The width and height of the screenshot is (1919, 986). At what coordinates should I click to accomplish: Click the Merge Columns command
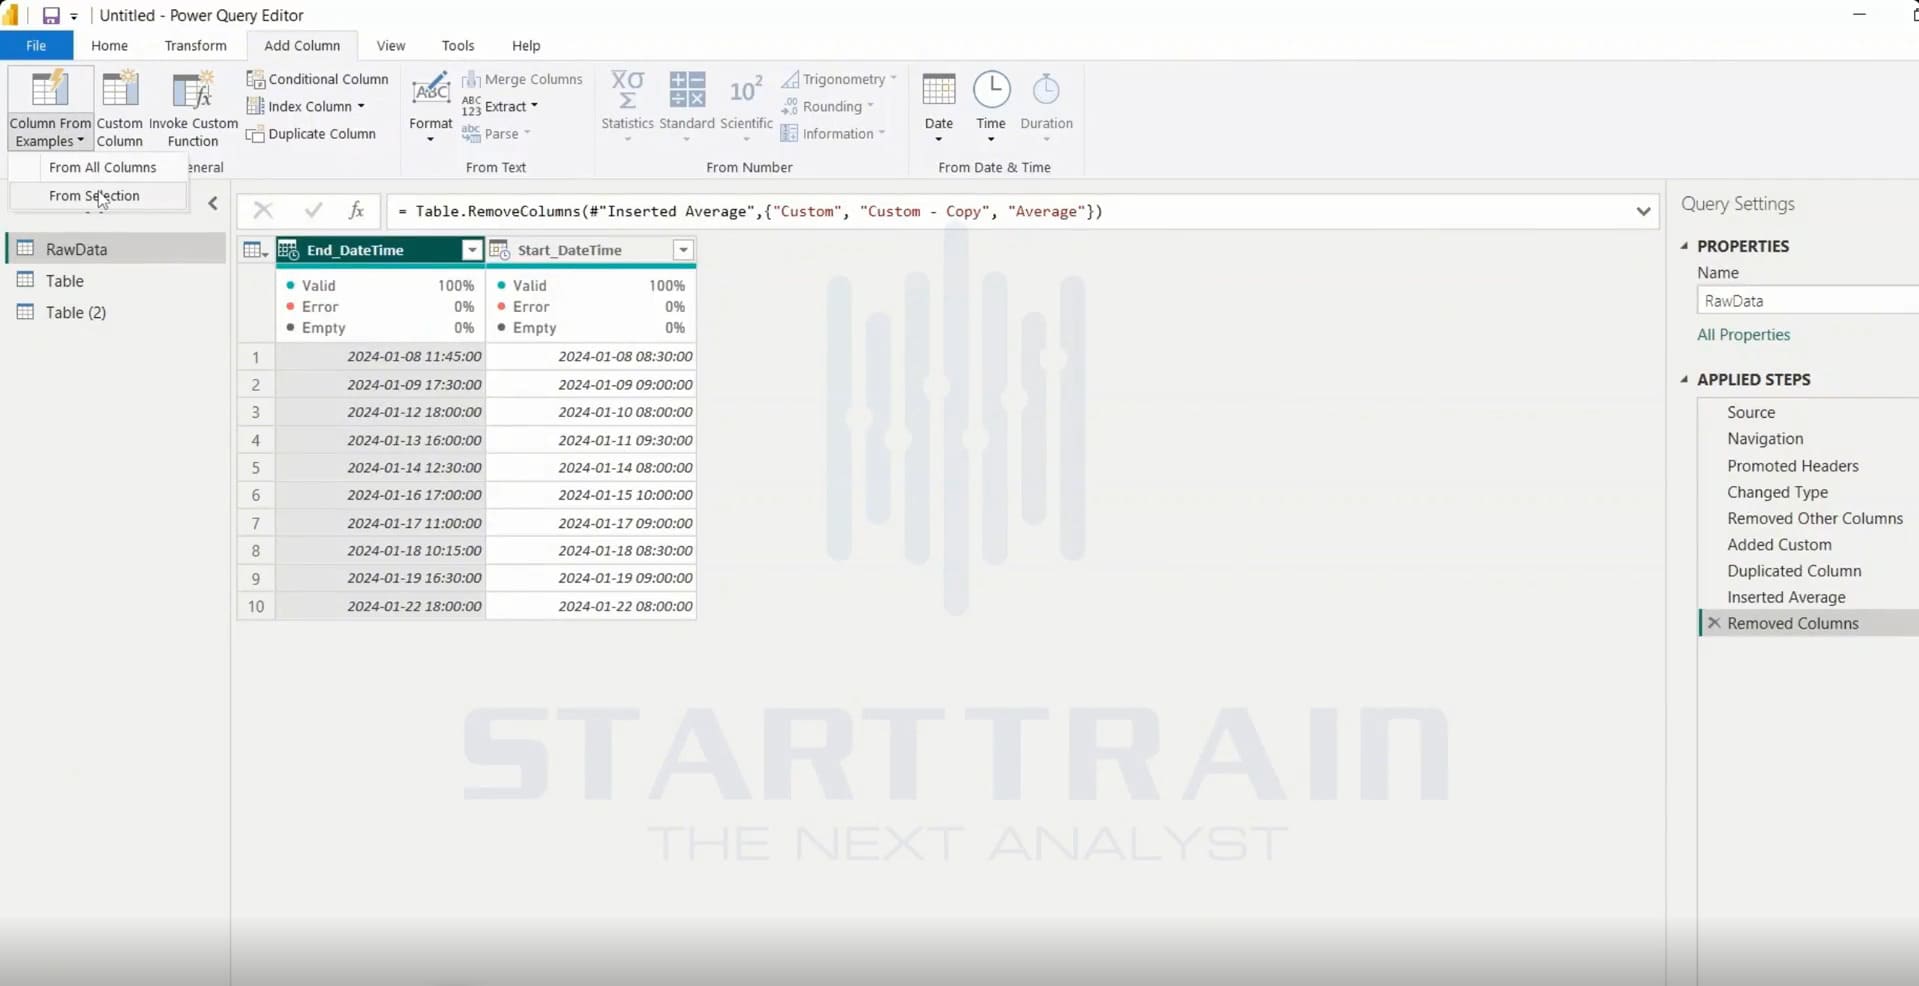[522, 79]
